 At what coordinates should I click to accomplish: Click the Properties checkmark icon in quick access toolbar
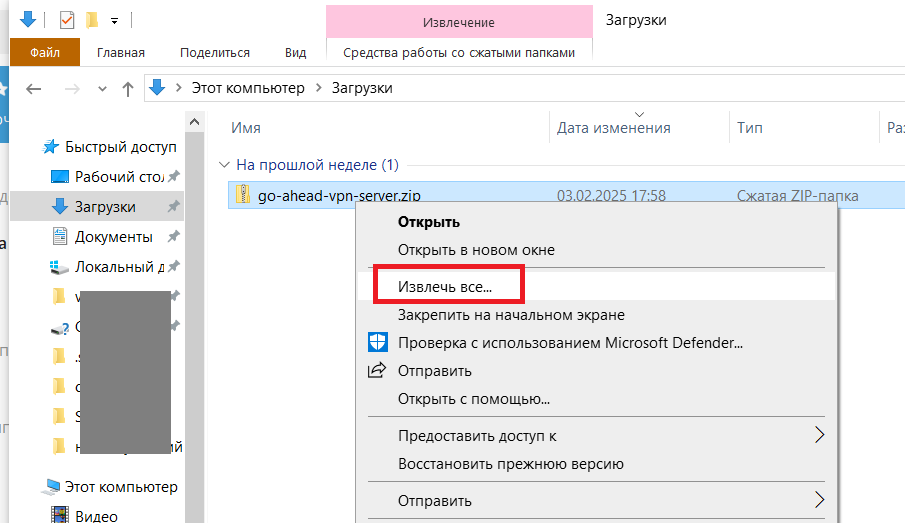(x=67, y=20)
